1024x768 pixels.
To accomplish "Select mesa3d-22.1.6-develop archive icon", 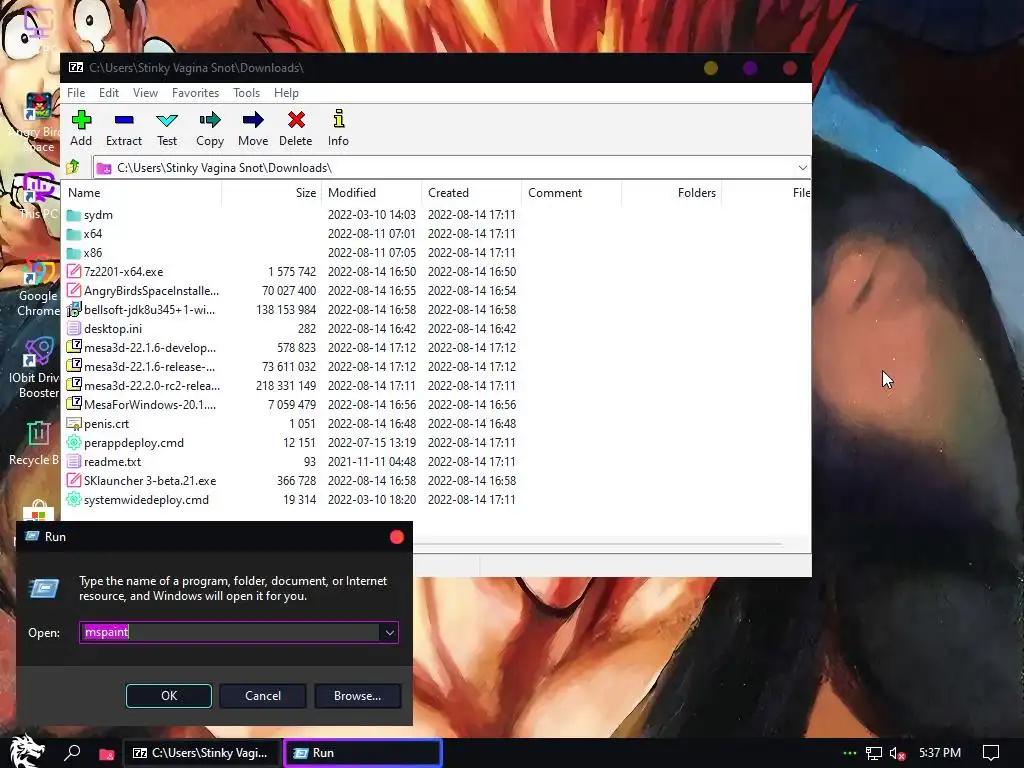I will click(x=74, y=347).
